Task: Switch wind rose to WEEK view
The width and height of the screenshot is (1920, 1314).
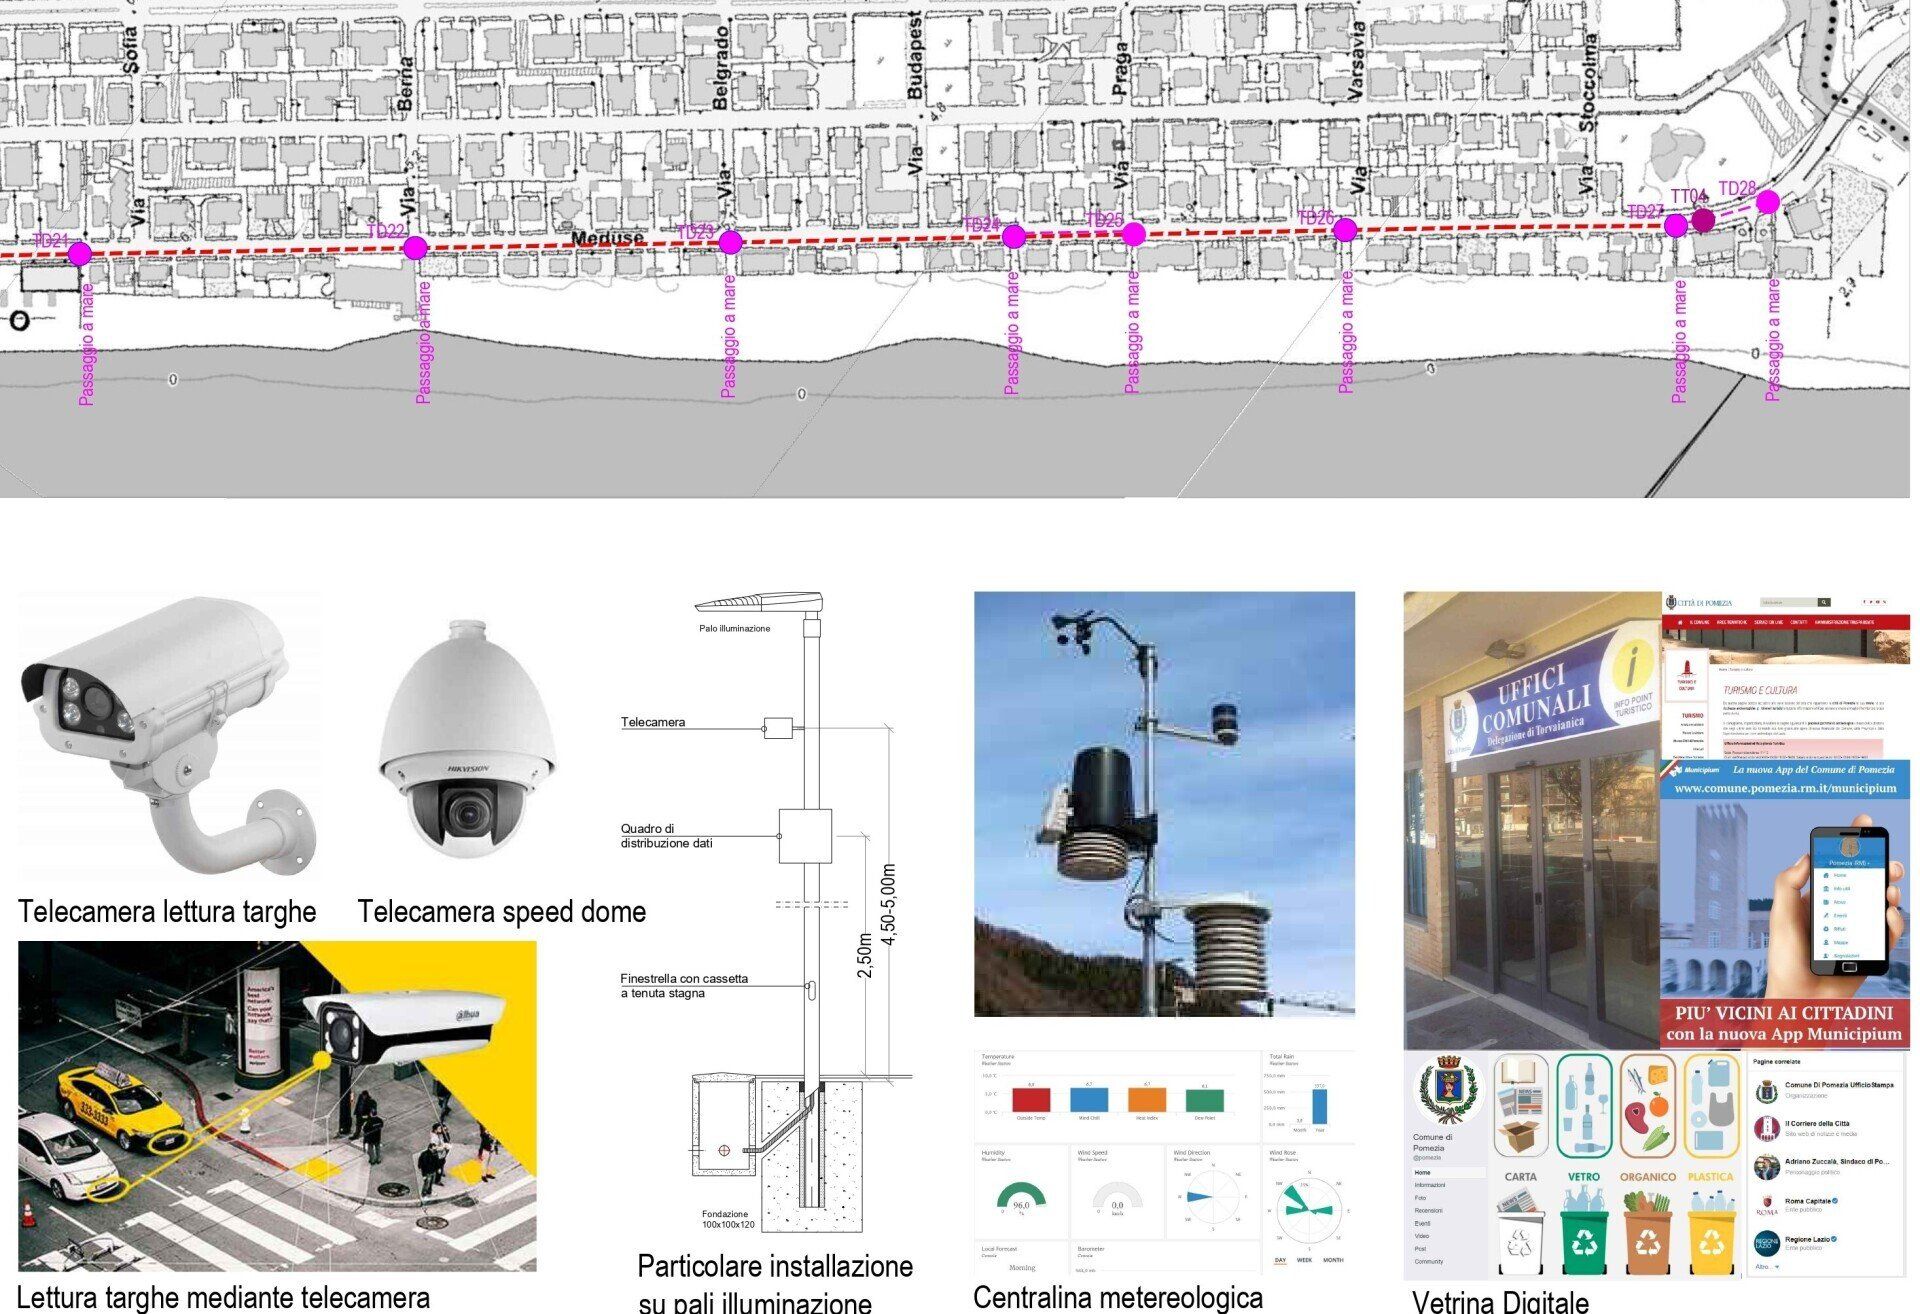Action: [x=1304, y=1260]
